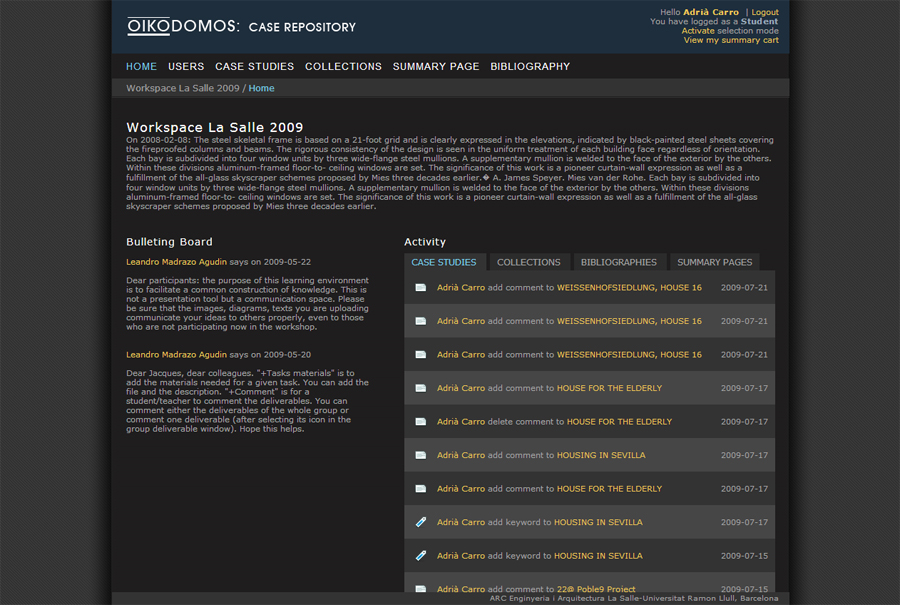
Task: Click the Home breadcrumb link
Action: click(x=261, y=88)
